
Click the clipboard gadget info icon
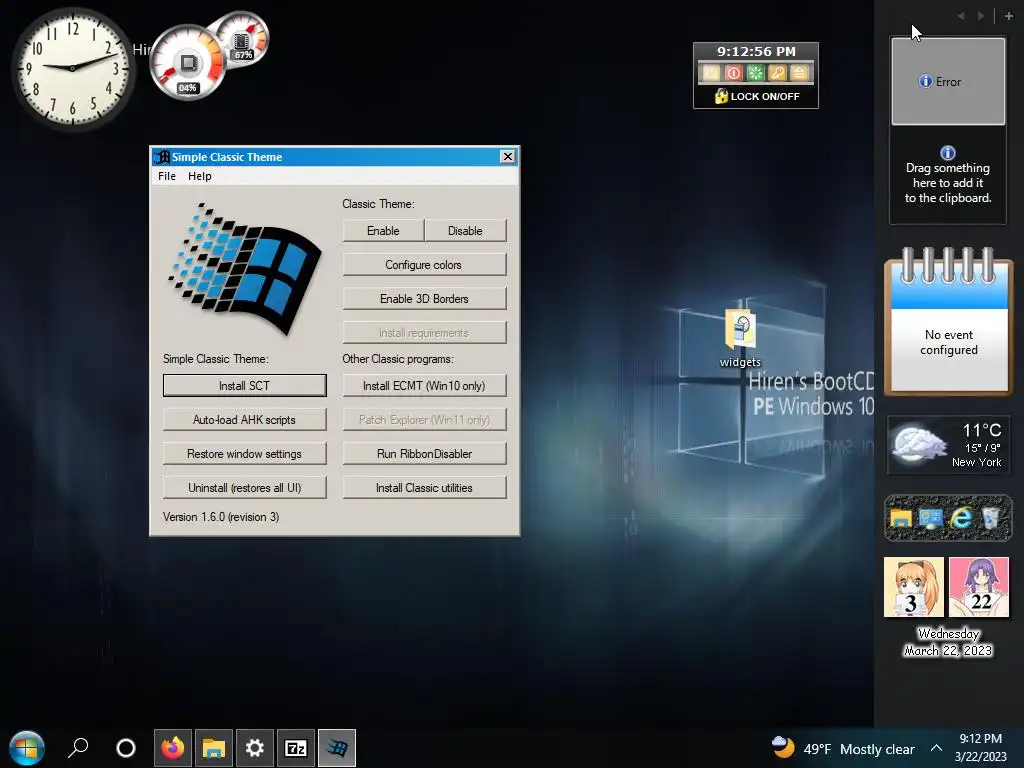(948, 153)
